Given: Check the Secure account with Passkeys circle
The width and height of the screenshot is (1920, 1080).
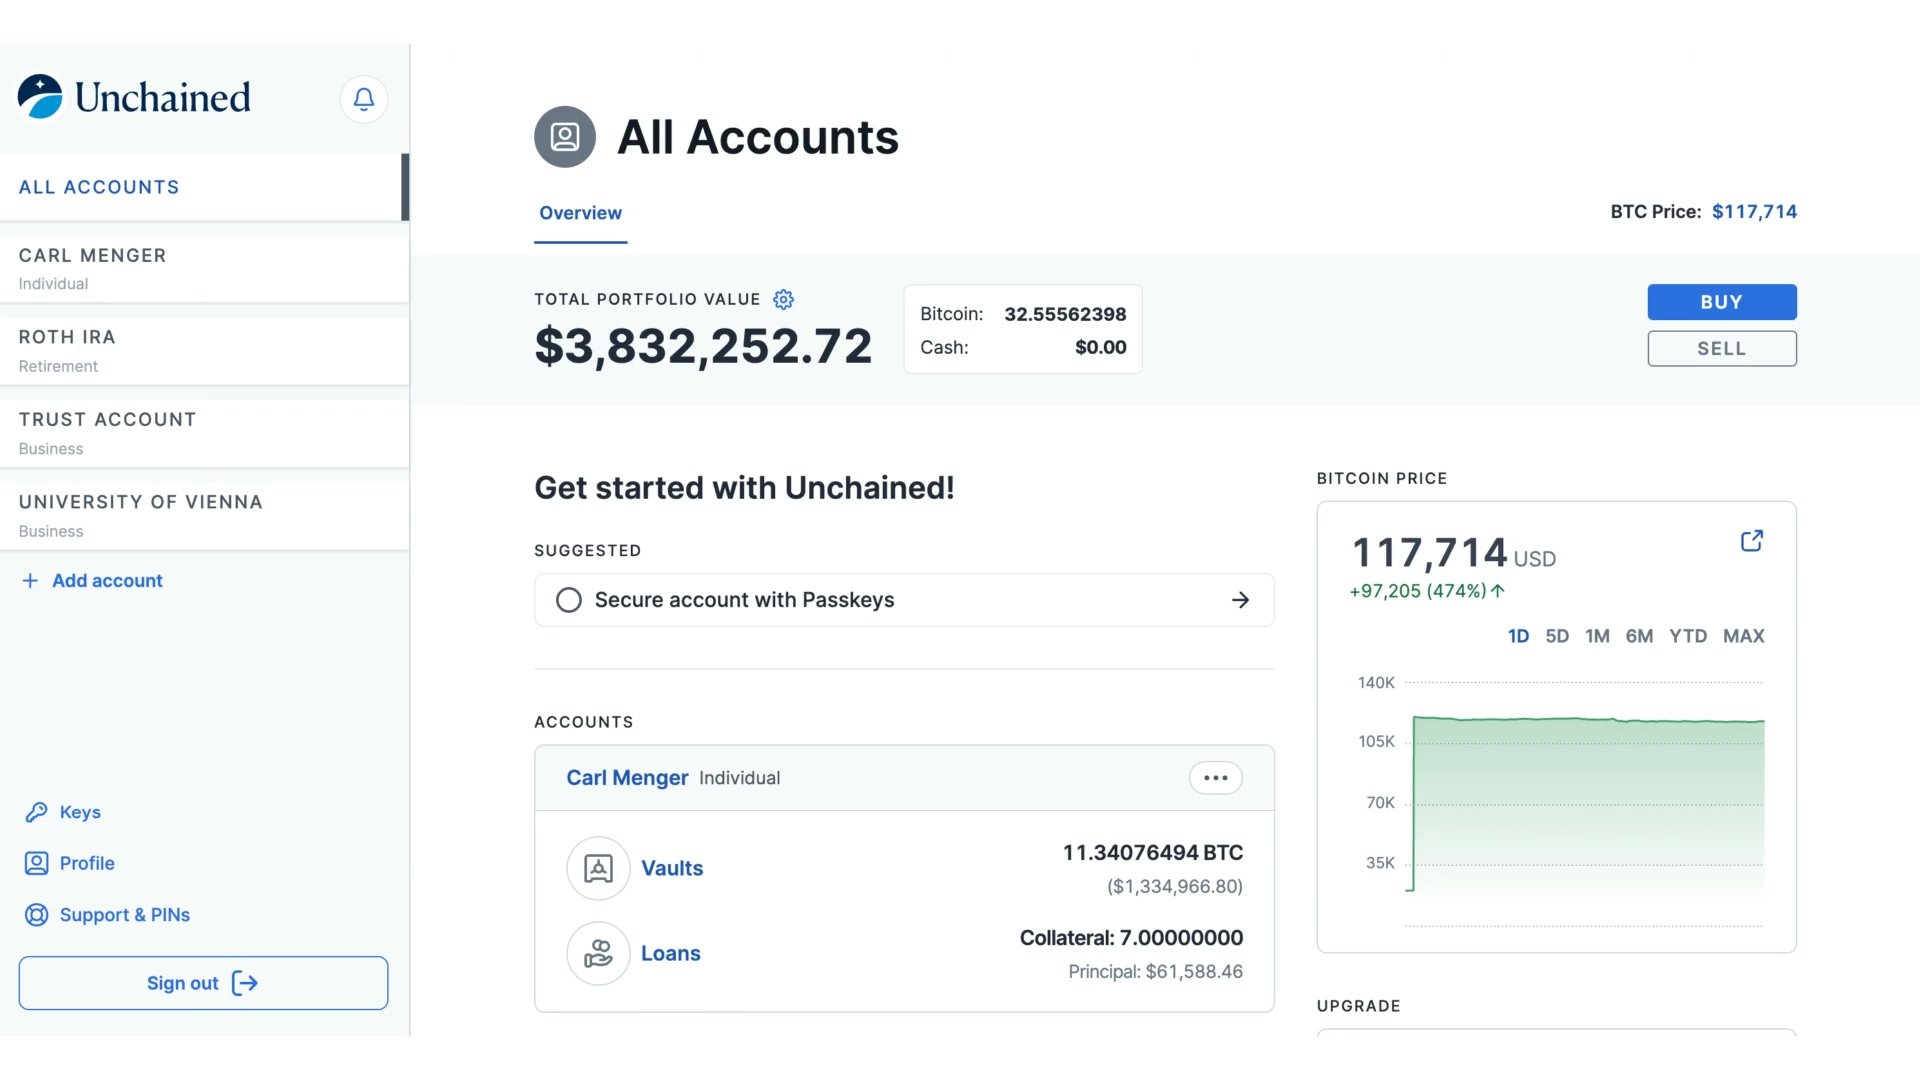Looking at the screenshot, I should [x=569, y=600].
